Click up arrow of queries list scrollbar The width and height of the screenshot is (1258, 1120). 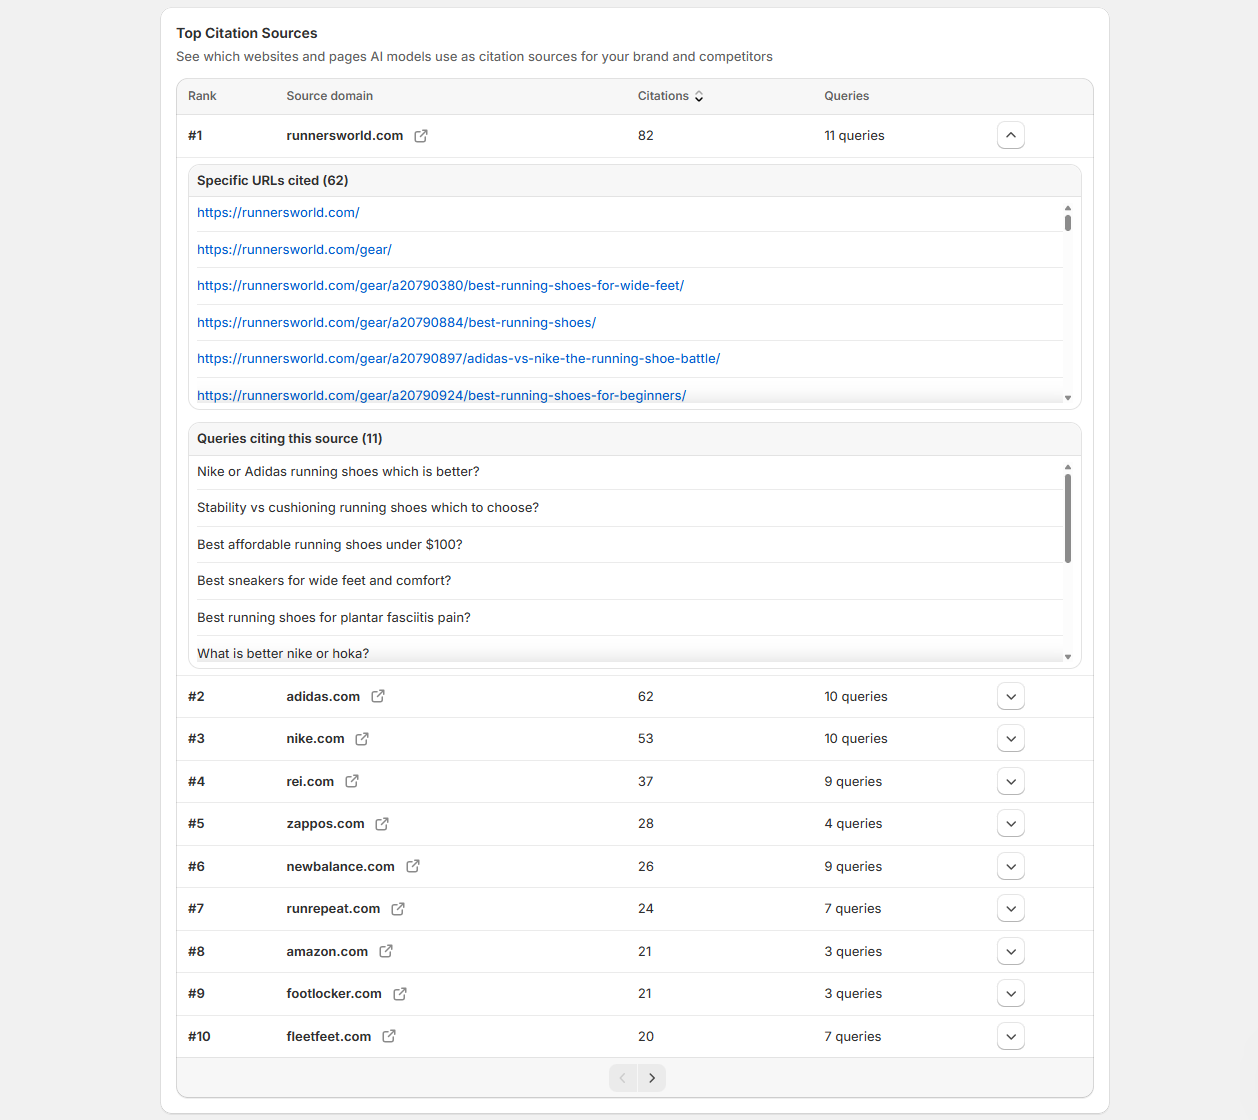[1068, 467]
